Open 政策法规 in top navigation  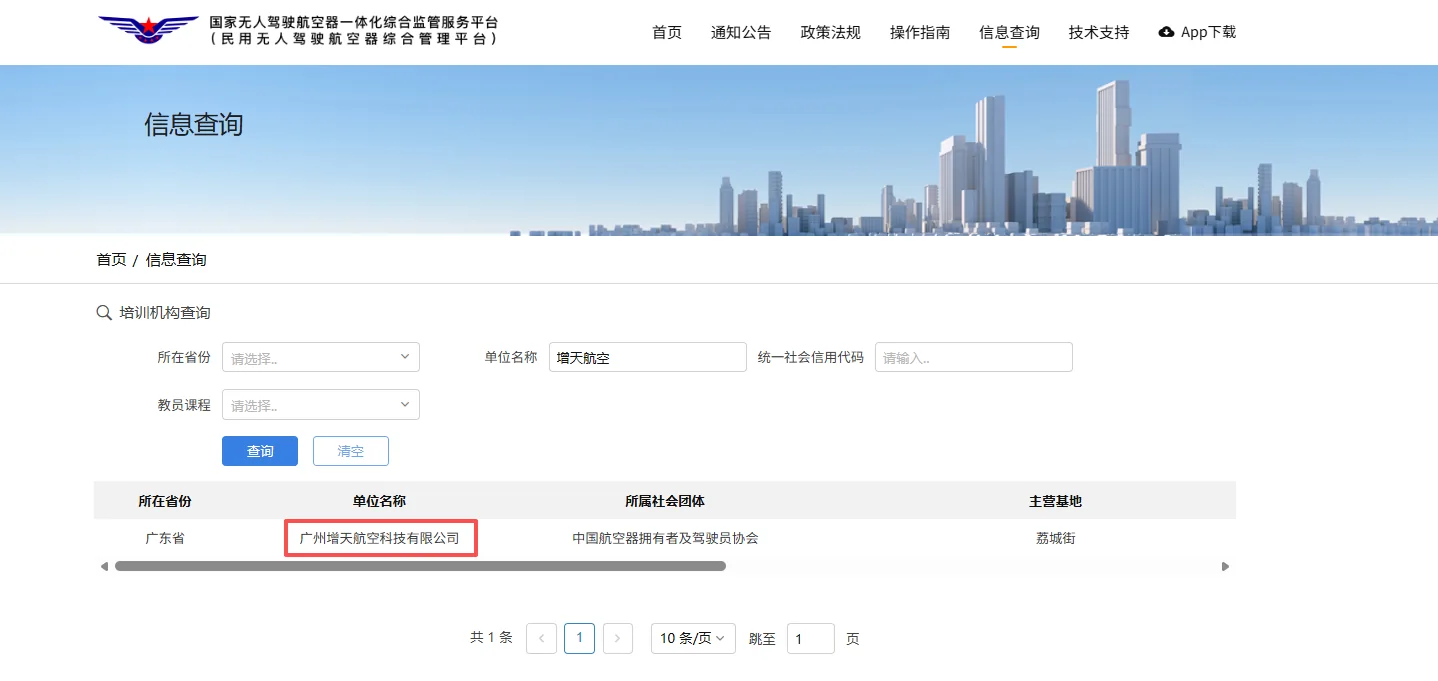pyautogui.click(x=831, y=32)
